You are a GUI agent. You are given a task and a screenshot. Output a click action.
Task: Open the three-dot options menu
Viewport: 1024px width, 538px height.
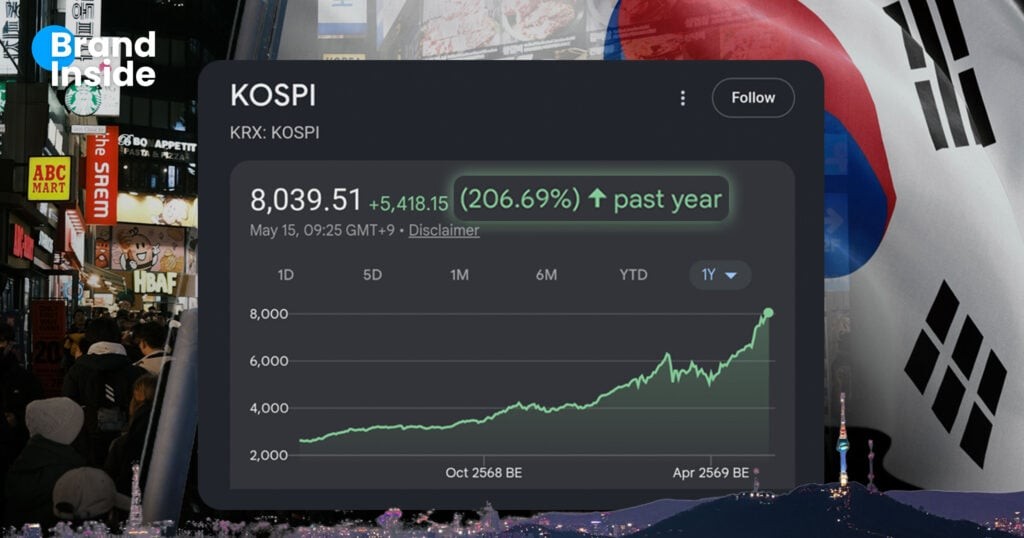(682, 98)
